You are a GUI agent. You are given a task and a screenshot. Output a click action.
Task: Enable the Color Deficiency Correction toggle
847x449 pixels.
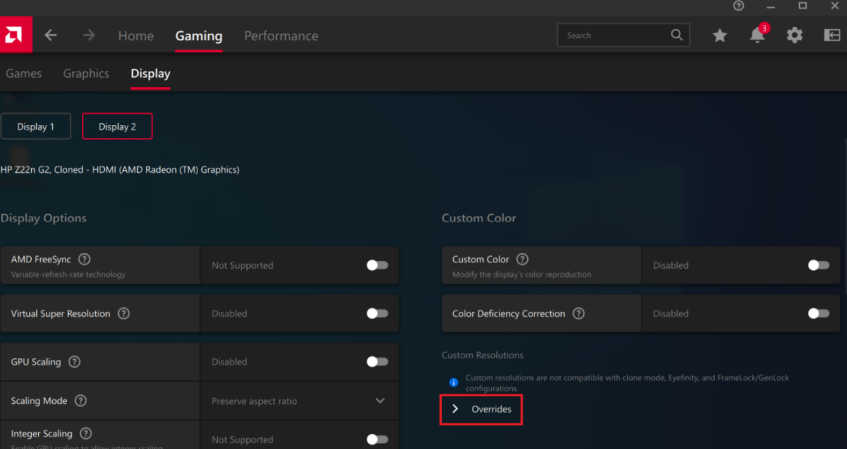click(x=818, y=313)
